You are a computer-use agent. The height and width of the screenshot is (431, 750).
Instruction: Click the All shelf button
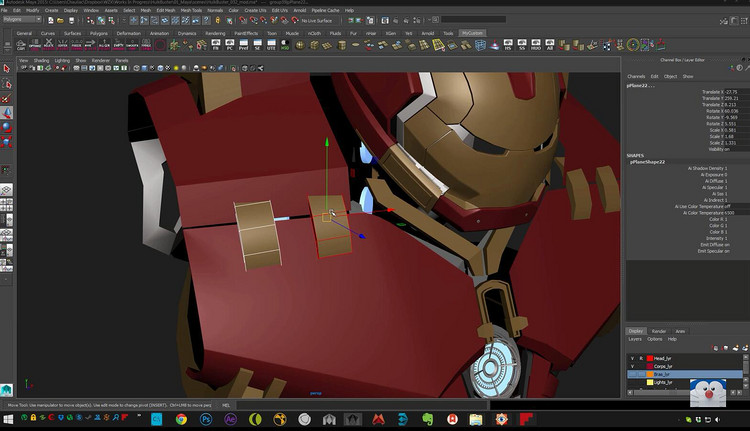550,45
